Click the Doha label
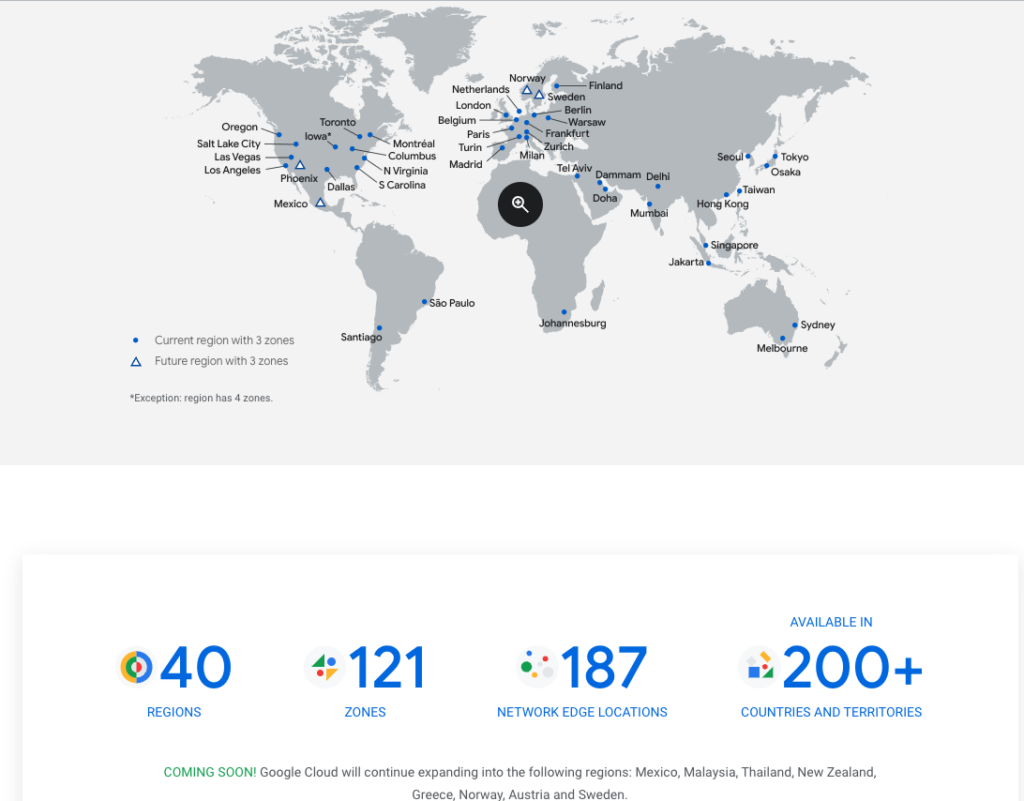The width and height of the screenshot is (1024, 801). pyautogui.click(x=605, y=198)
